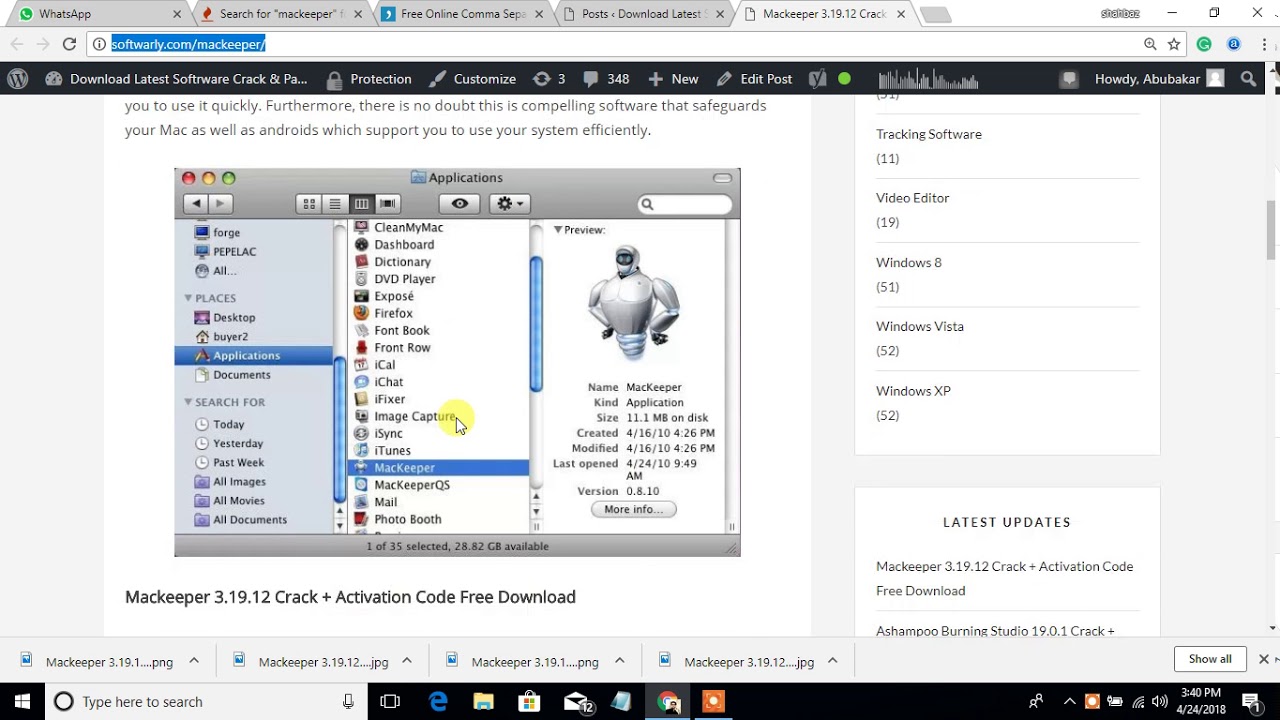The image size is (1280, 720).
Task: Close the WhatsApp tab
Action: pos(177,14)
